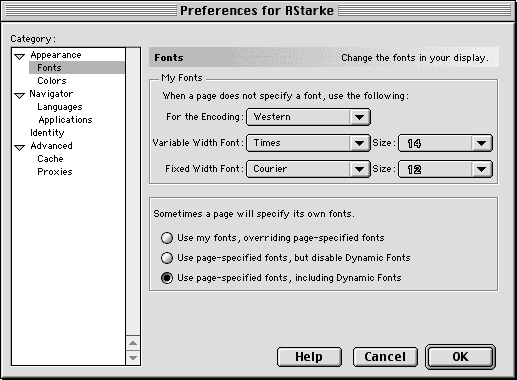Collapse the Navigator category triangle

click(x=20, y=95)
